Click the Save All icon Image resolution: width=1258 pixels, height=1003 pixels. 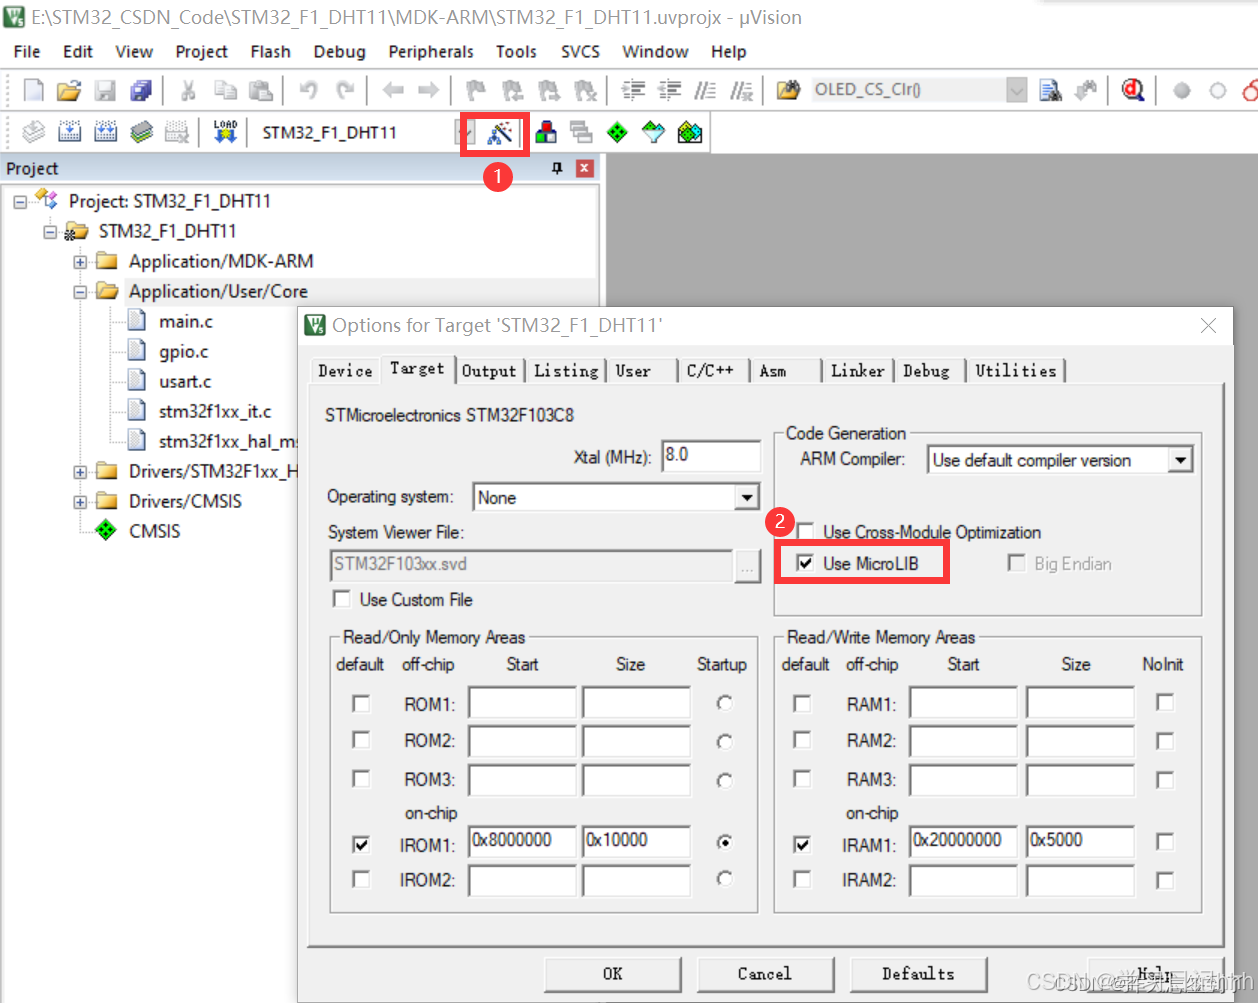[141, 90]
